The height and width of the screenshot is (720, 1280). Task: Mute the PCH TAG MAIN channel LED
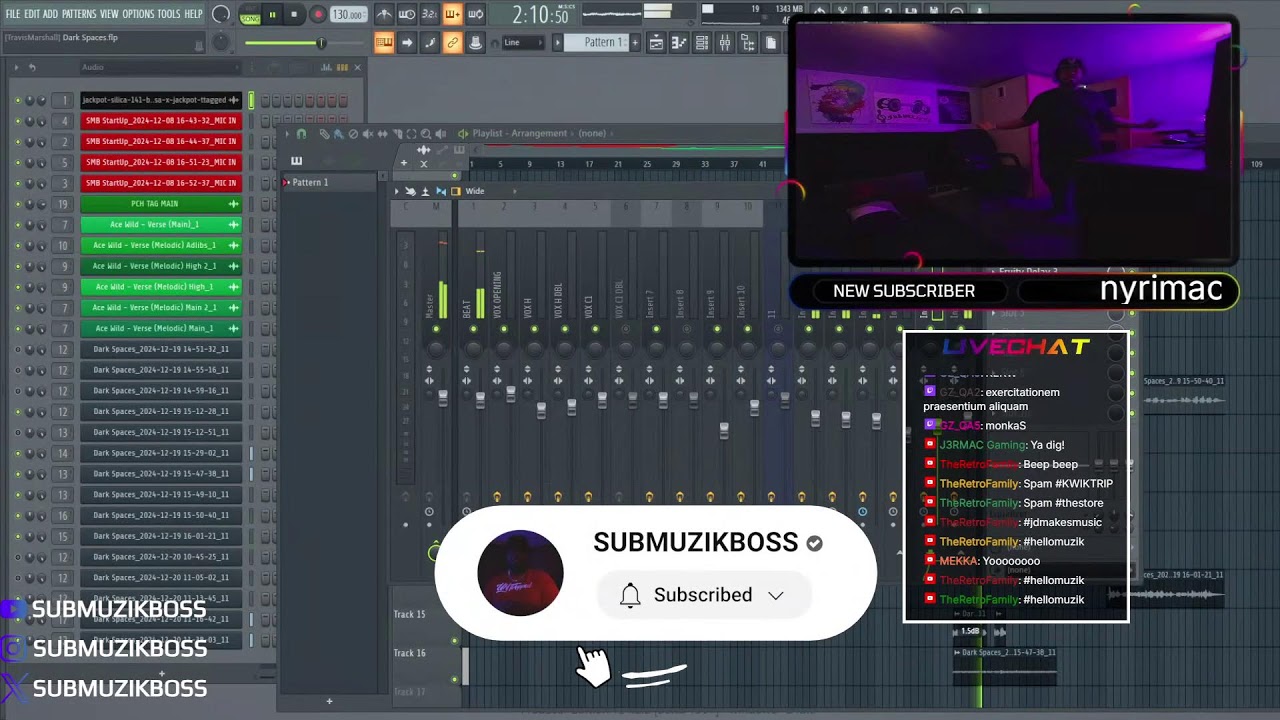point(17,204)
